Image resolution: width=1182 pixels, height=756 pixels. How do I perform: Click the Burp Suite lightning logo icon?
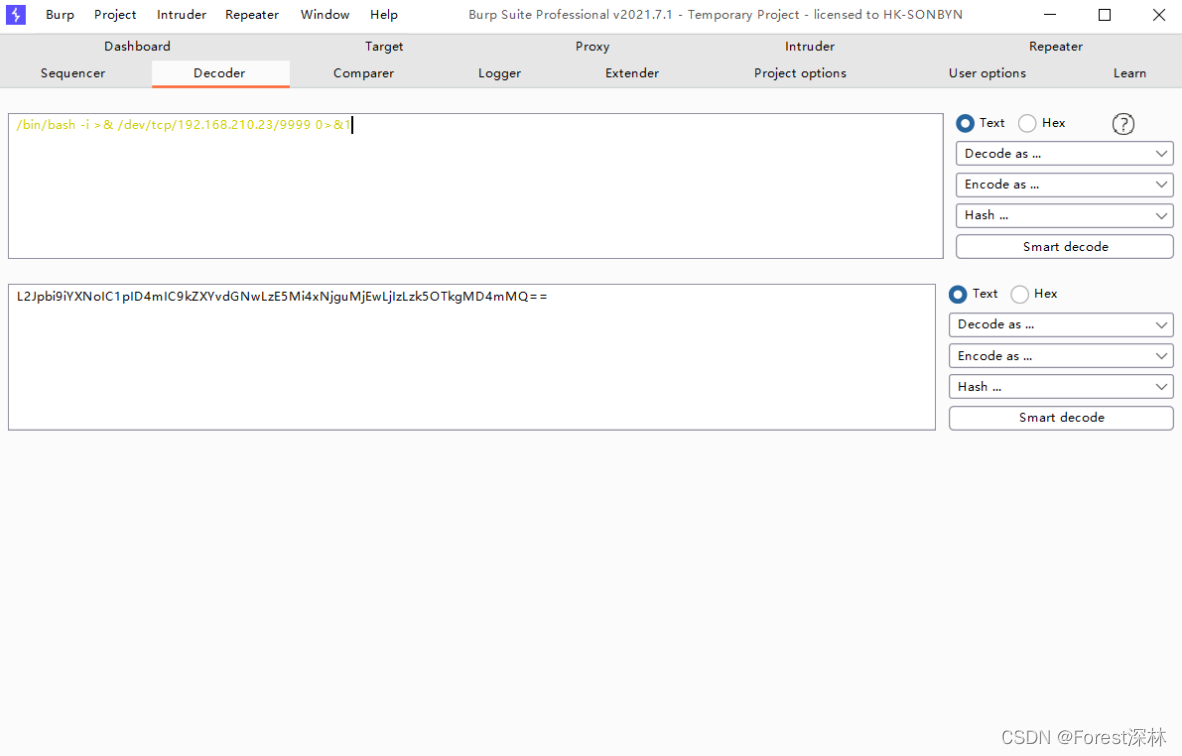[x=15, y=14]
